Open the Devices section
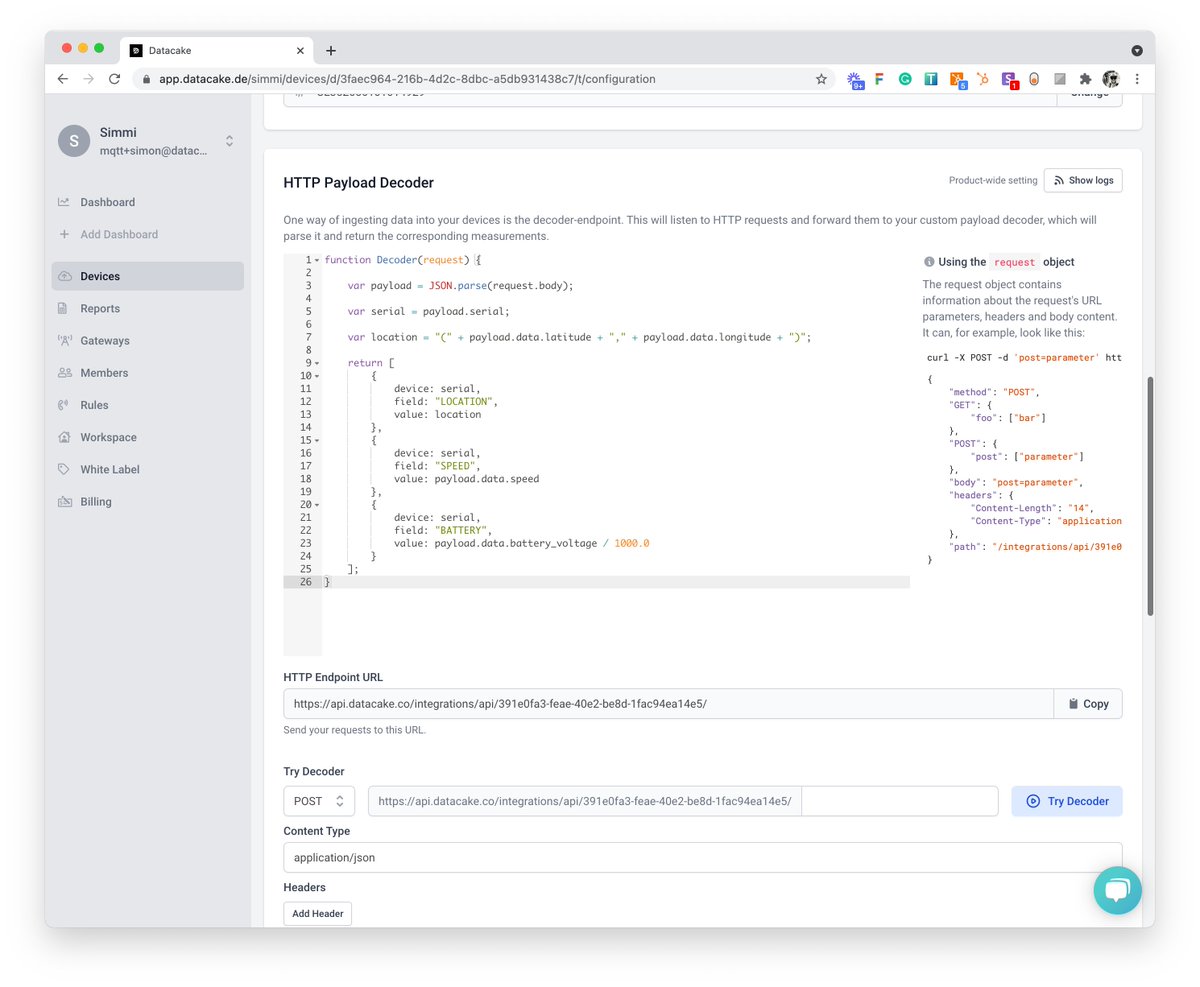Screen dimensions: 1200x987 click(147, 276)
